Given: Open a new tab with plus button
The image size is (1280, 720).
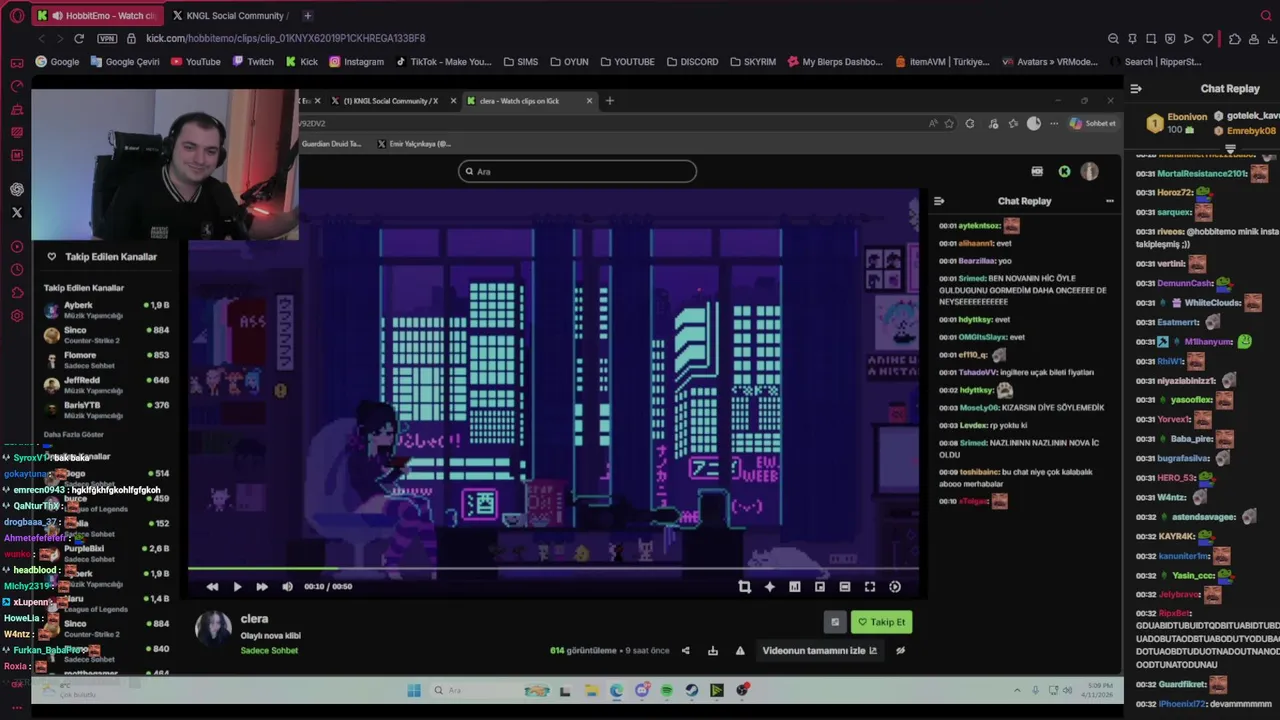Looking at the screenshot, I should coord(307,16).
